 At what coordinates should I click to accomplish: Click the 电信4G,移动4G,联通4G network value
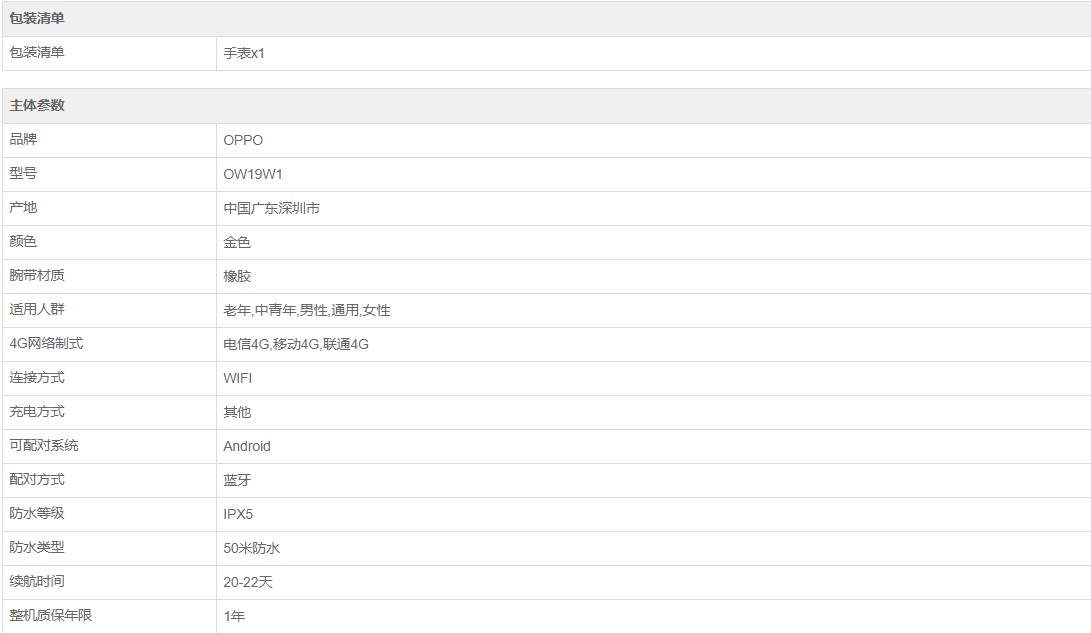click(296, 344)
